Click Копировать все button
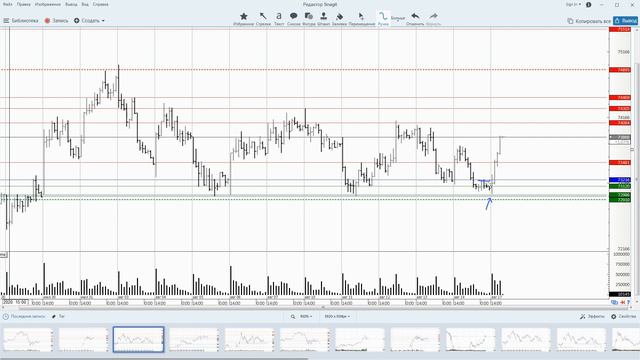 [589, 21]
